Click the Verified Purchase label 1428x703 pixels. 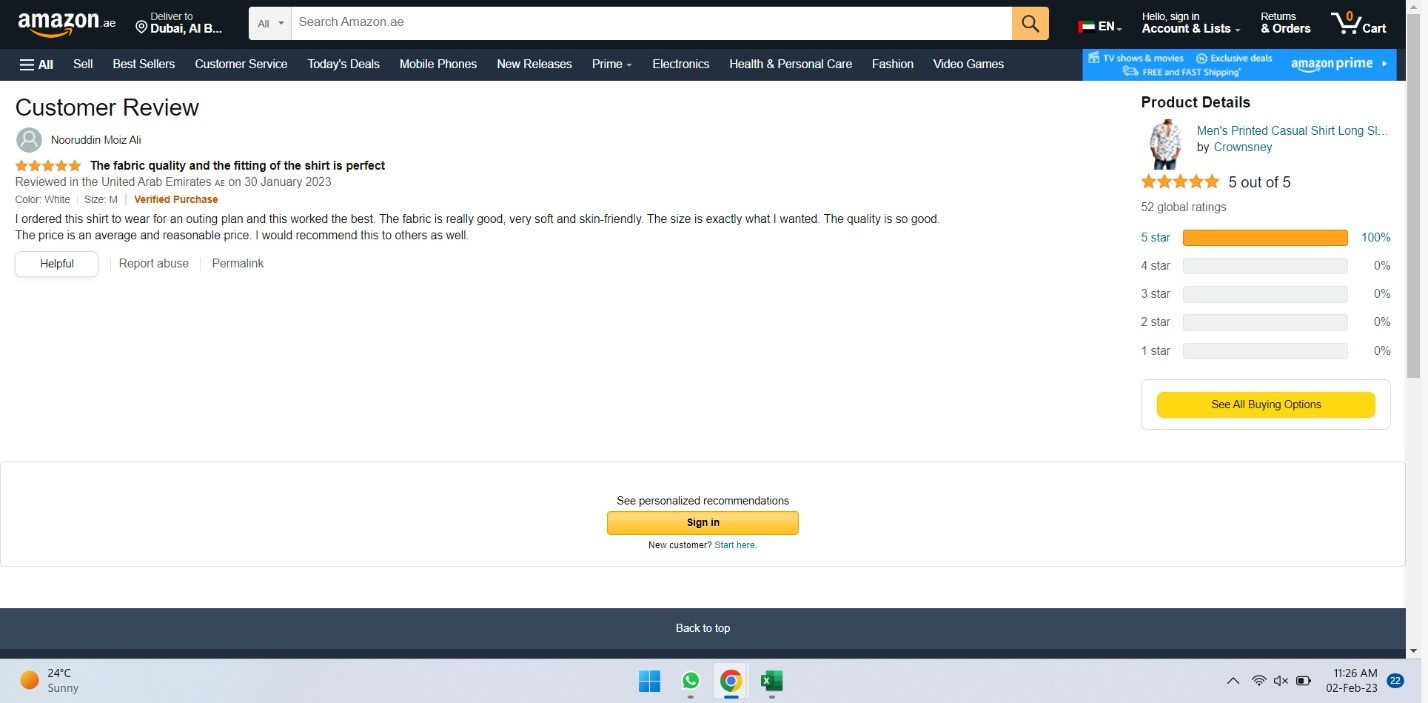coord(176,200)
